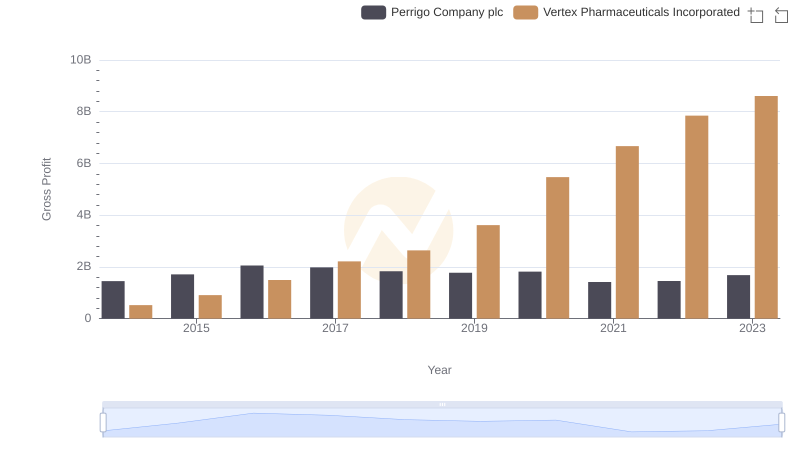800x461 pixels.
Task: Select the Vertex bar for 2021
Action: [x=627, y=232]
